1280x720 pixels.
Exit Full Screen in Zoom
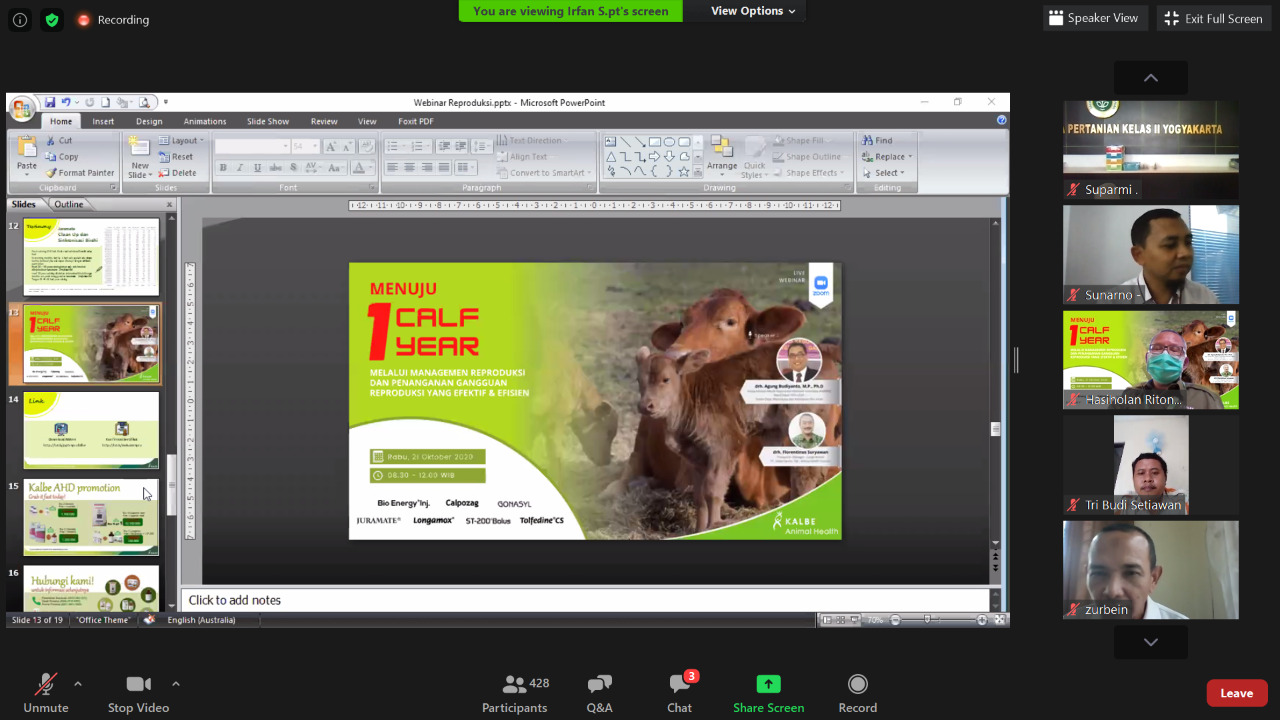tap(1212, 18)
